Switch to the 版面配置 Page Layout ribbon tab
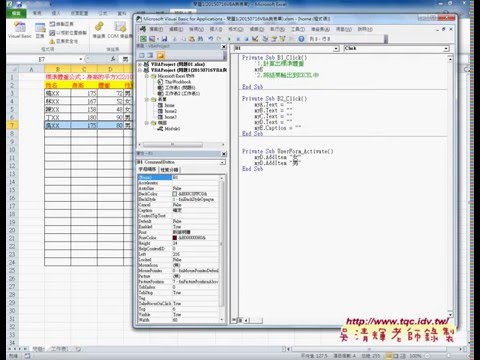The width and height of the screenshot is (480, 360). pyautogui.click(x=79, y=13)
